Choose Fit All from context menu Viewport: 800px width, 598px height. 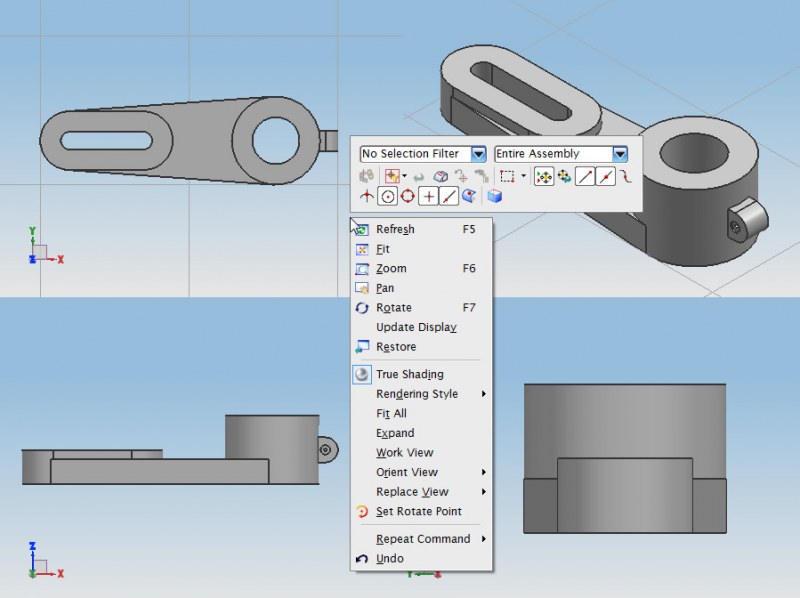(391, 413)
